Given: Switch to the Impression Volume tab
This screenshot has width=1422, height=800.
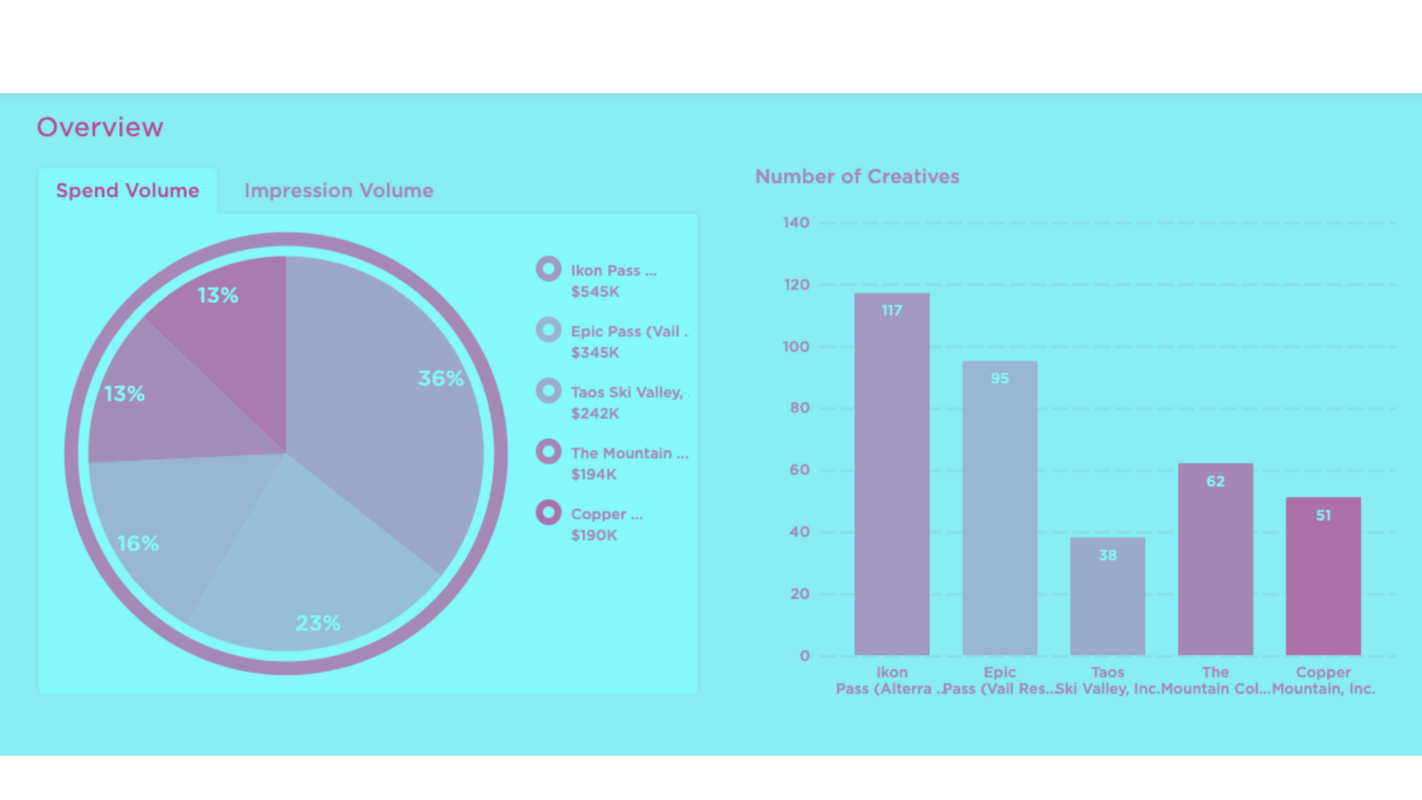Looking at the screenshot, I should (x=338, y=190).
